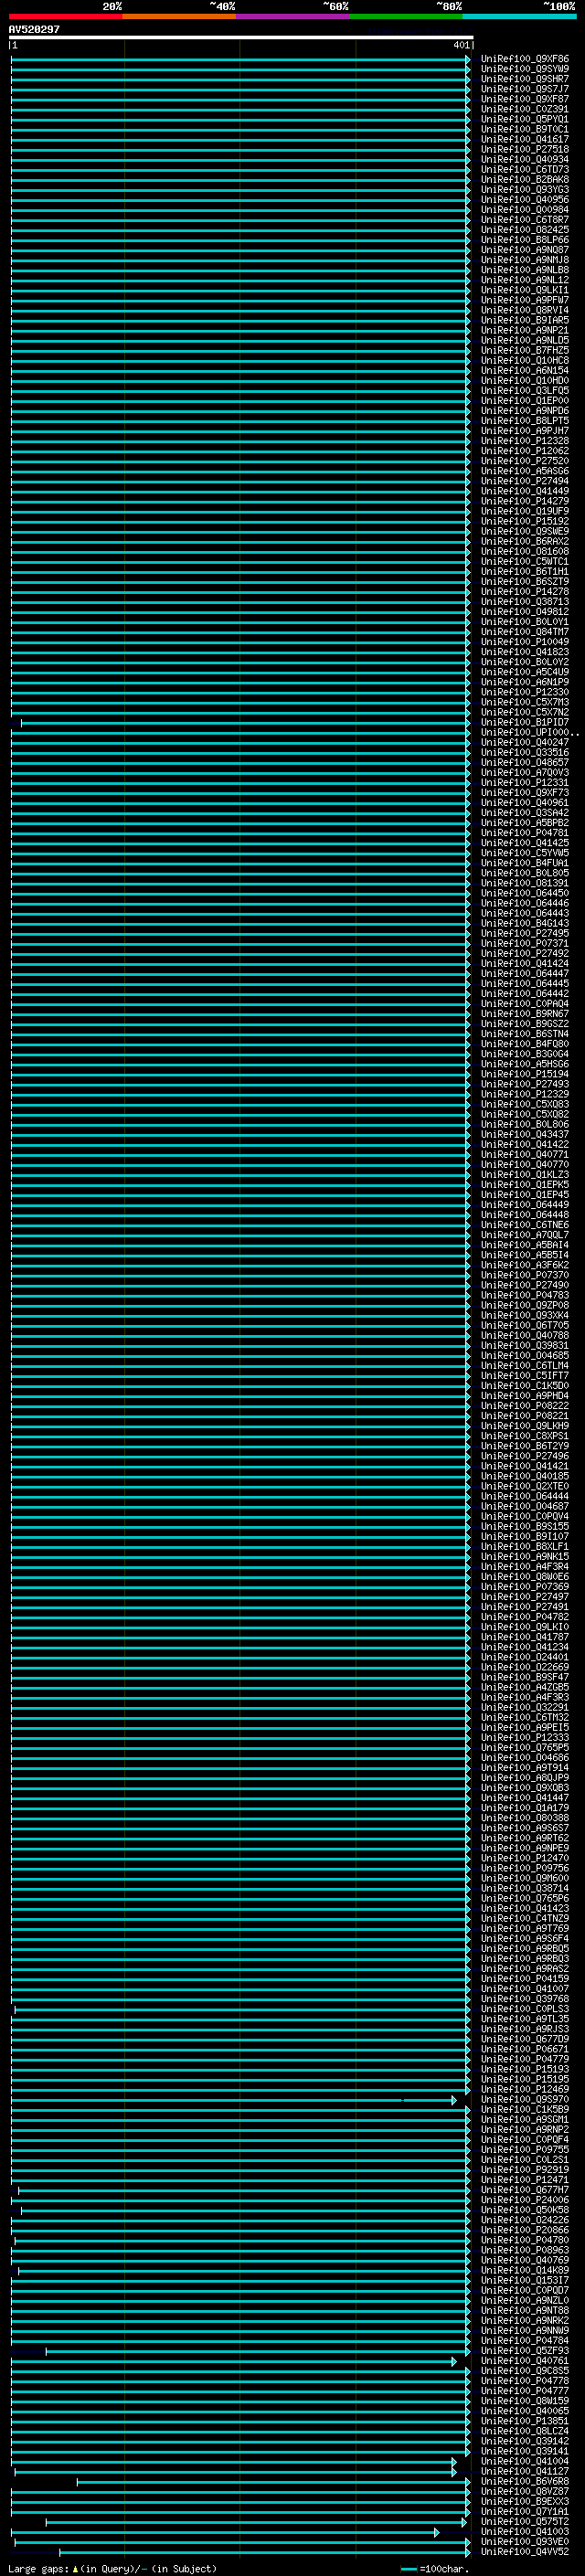585x2576 pixels.
Task: Select the UniRef100_P07371 label
Action: (x=525, y=943)
